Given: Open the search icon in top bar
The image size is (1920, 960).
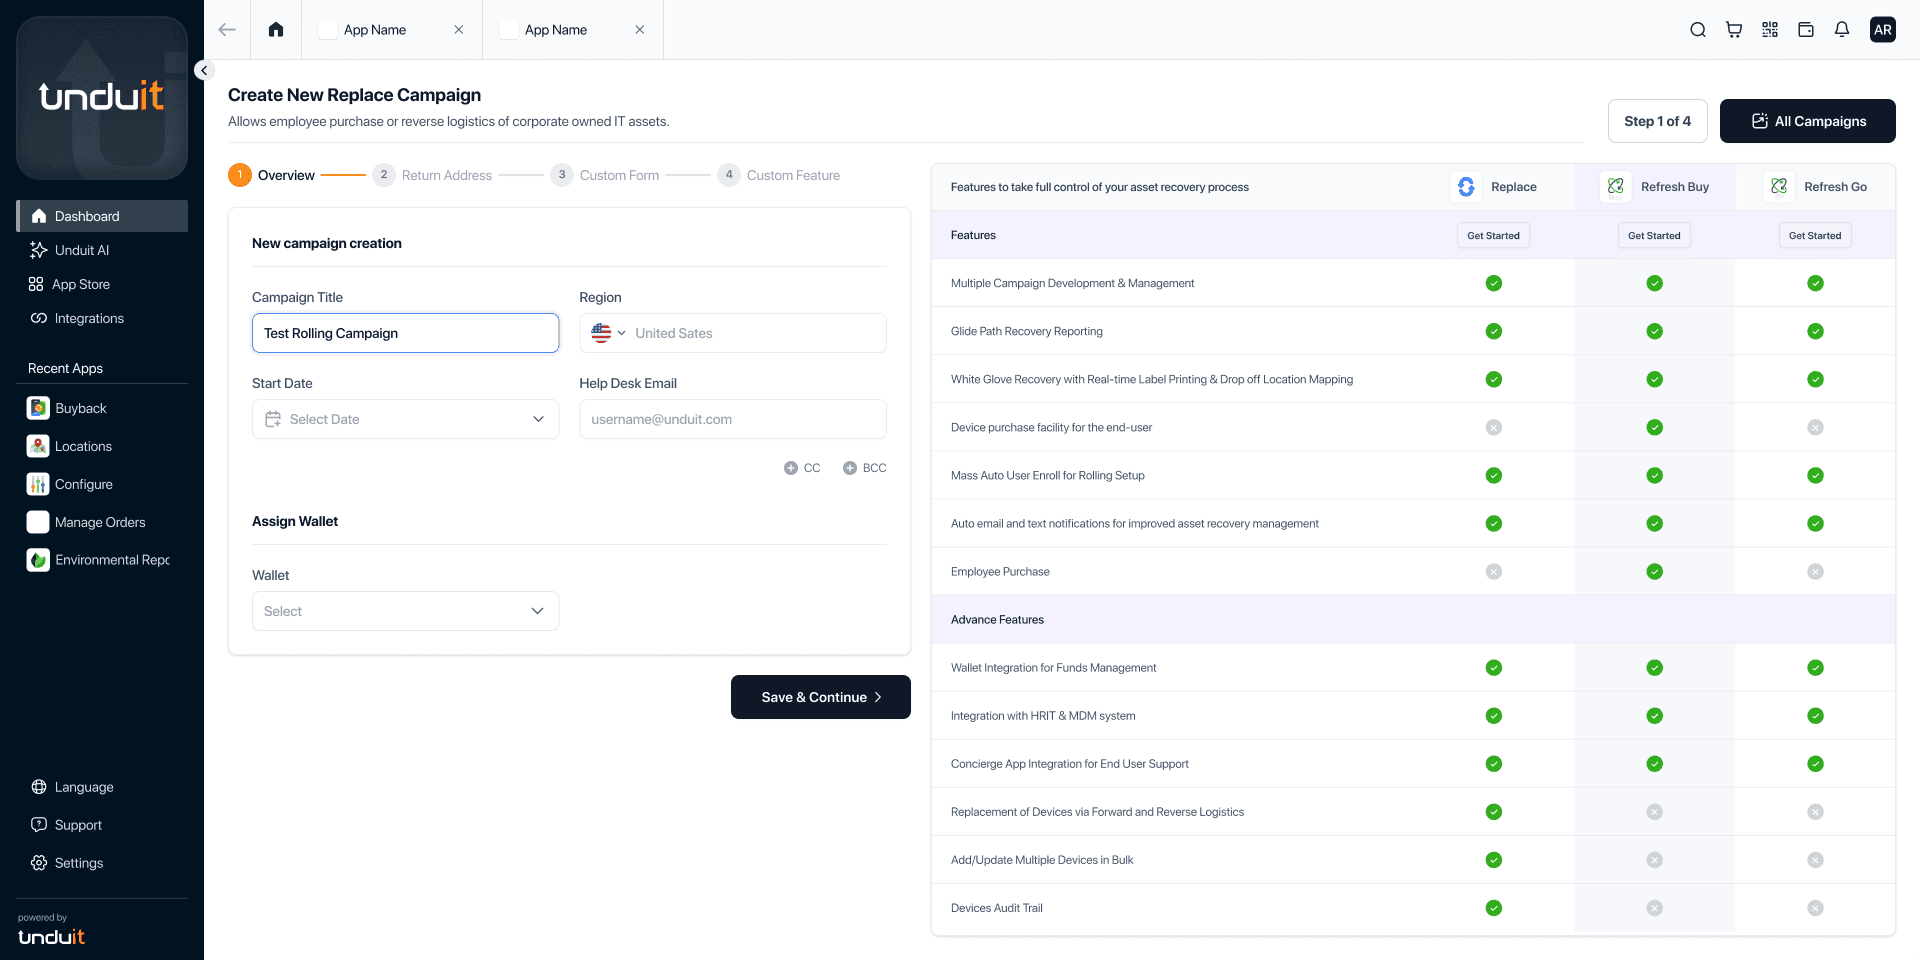Looking at the screenshot, I should click(x=1697, y=30).
